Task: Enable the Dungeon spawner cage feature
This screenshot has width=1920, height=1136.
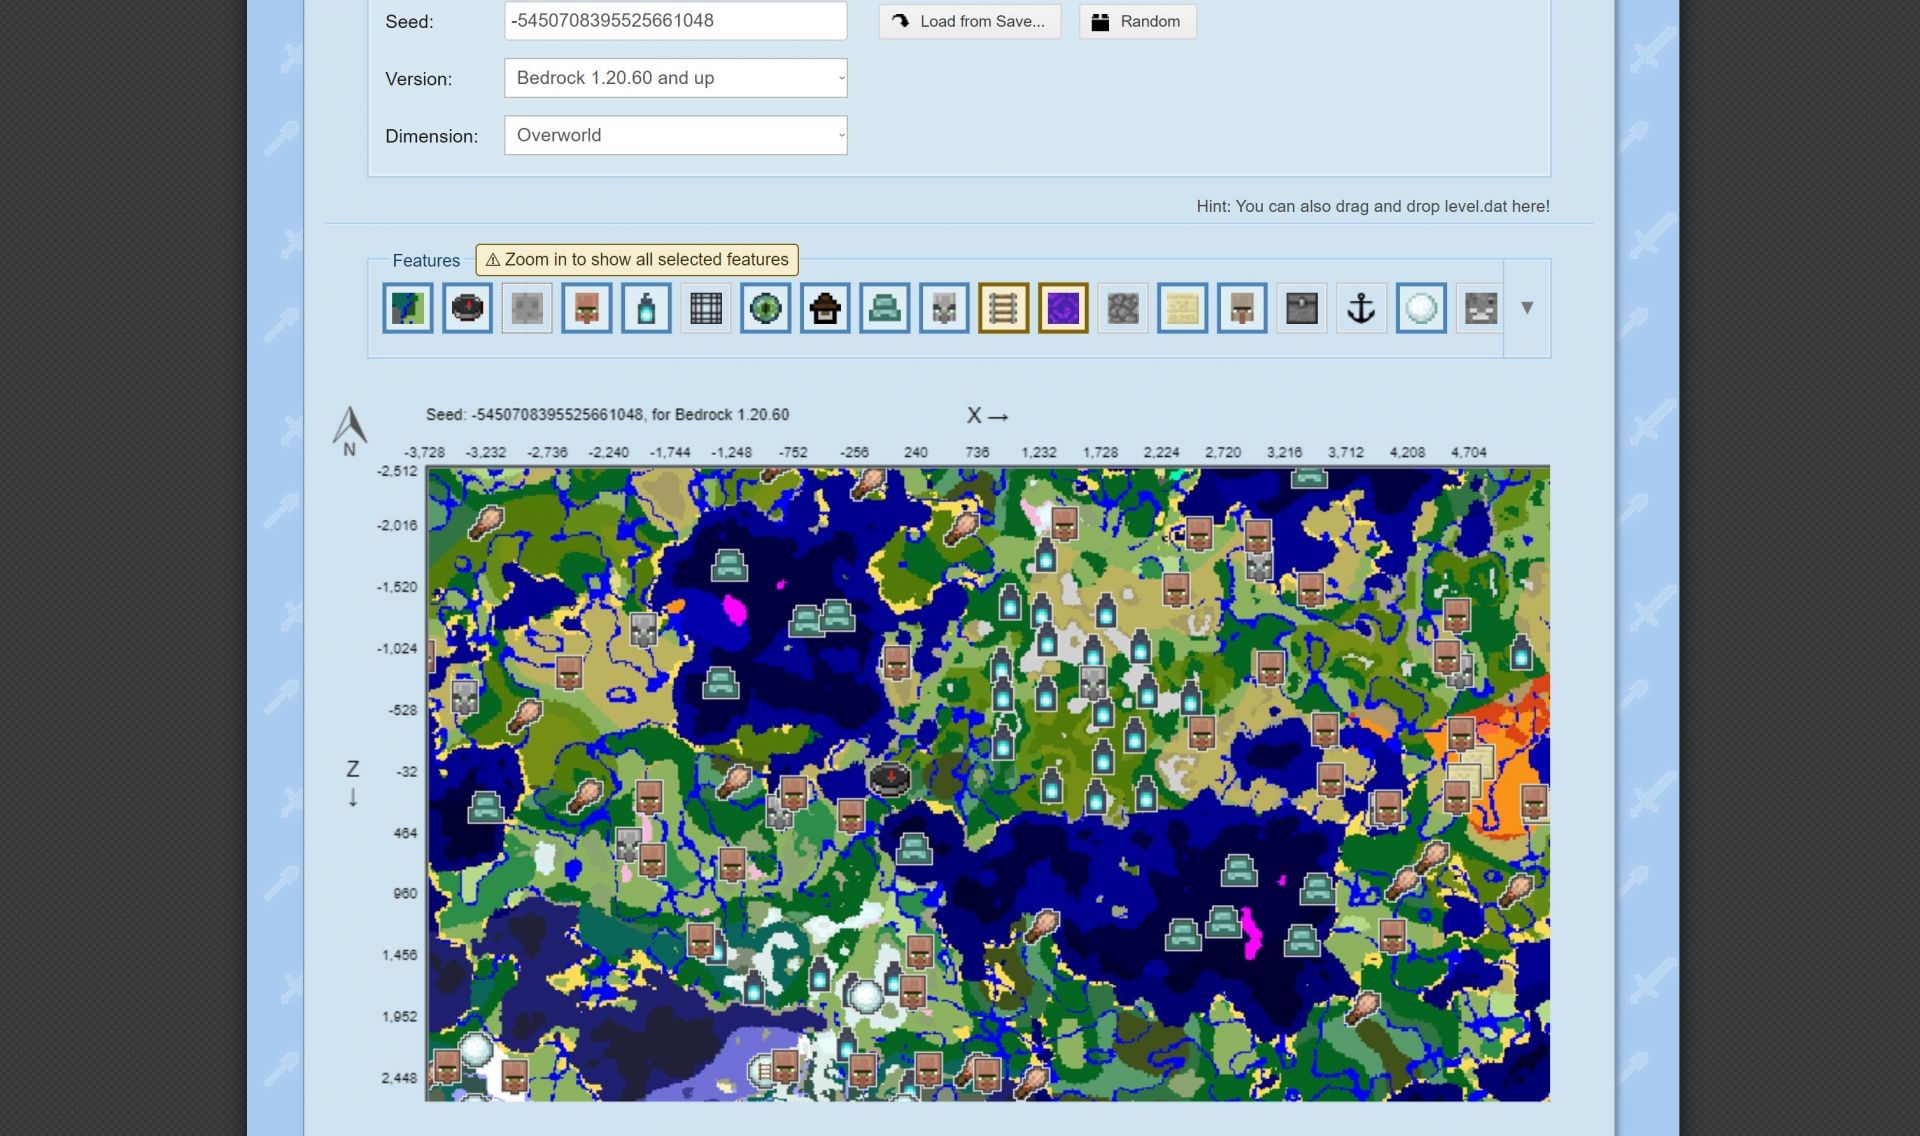Action: click(x=706, y=308)
